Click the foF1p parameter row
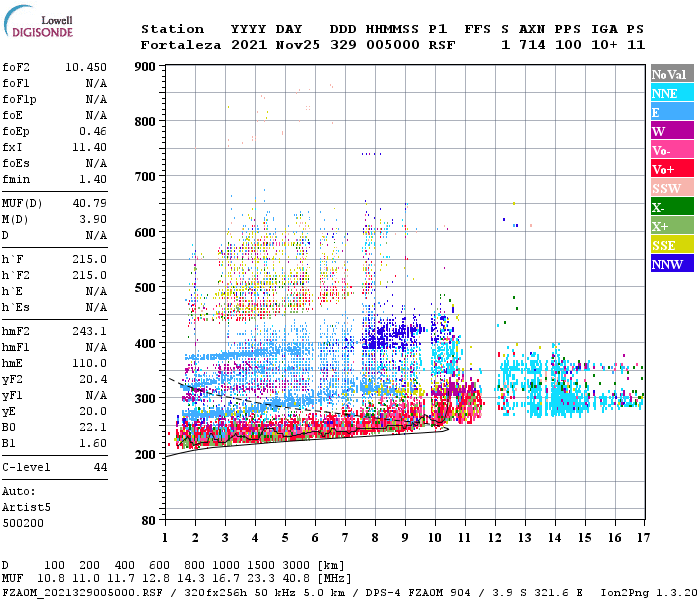Image resolution: width=700 pixels, height=600 pixels. [x=54, y=100]
